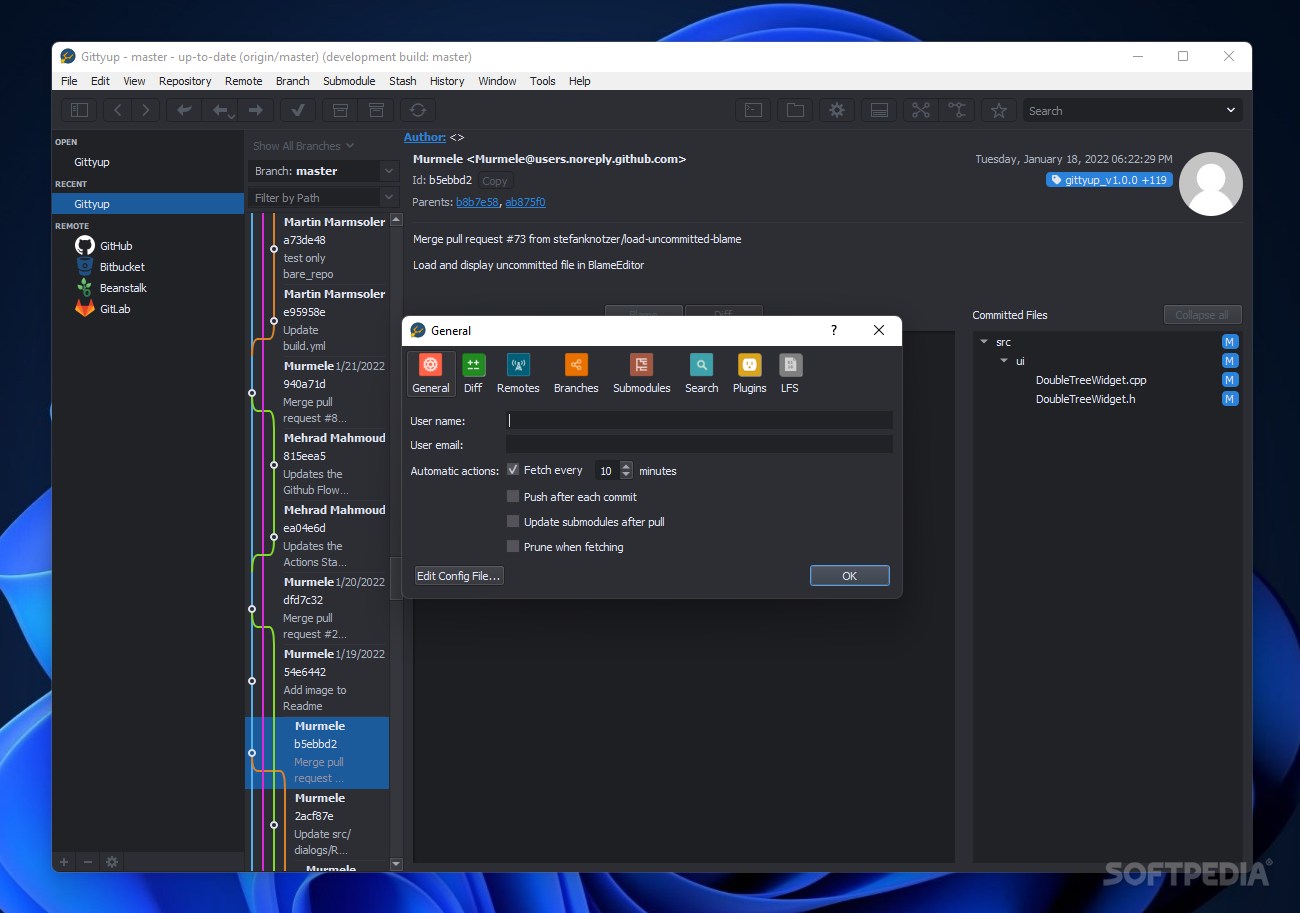The height and width of the screenshot is (913, 1300).
Task: Click the minus icon under the sidebar
Action: point(88,861)
